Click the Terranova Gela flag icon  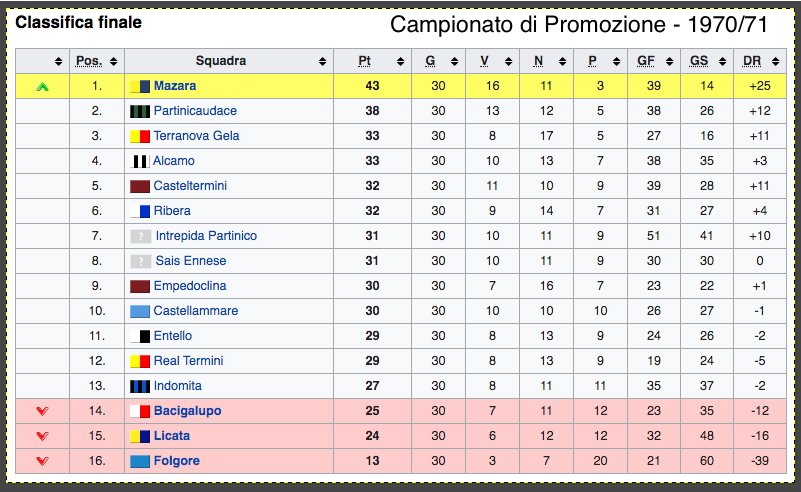pyautogui.click(x=140, y=136)
